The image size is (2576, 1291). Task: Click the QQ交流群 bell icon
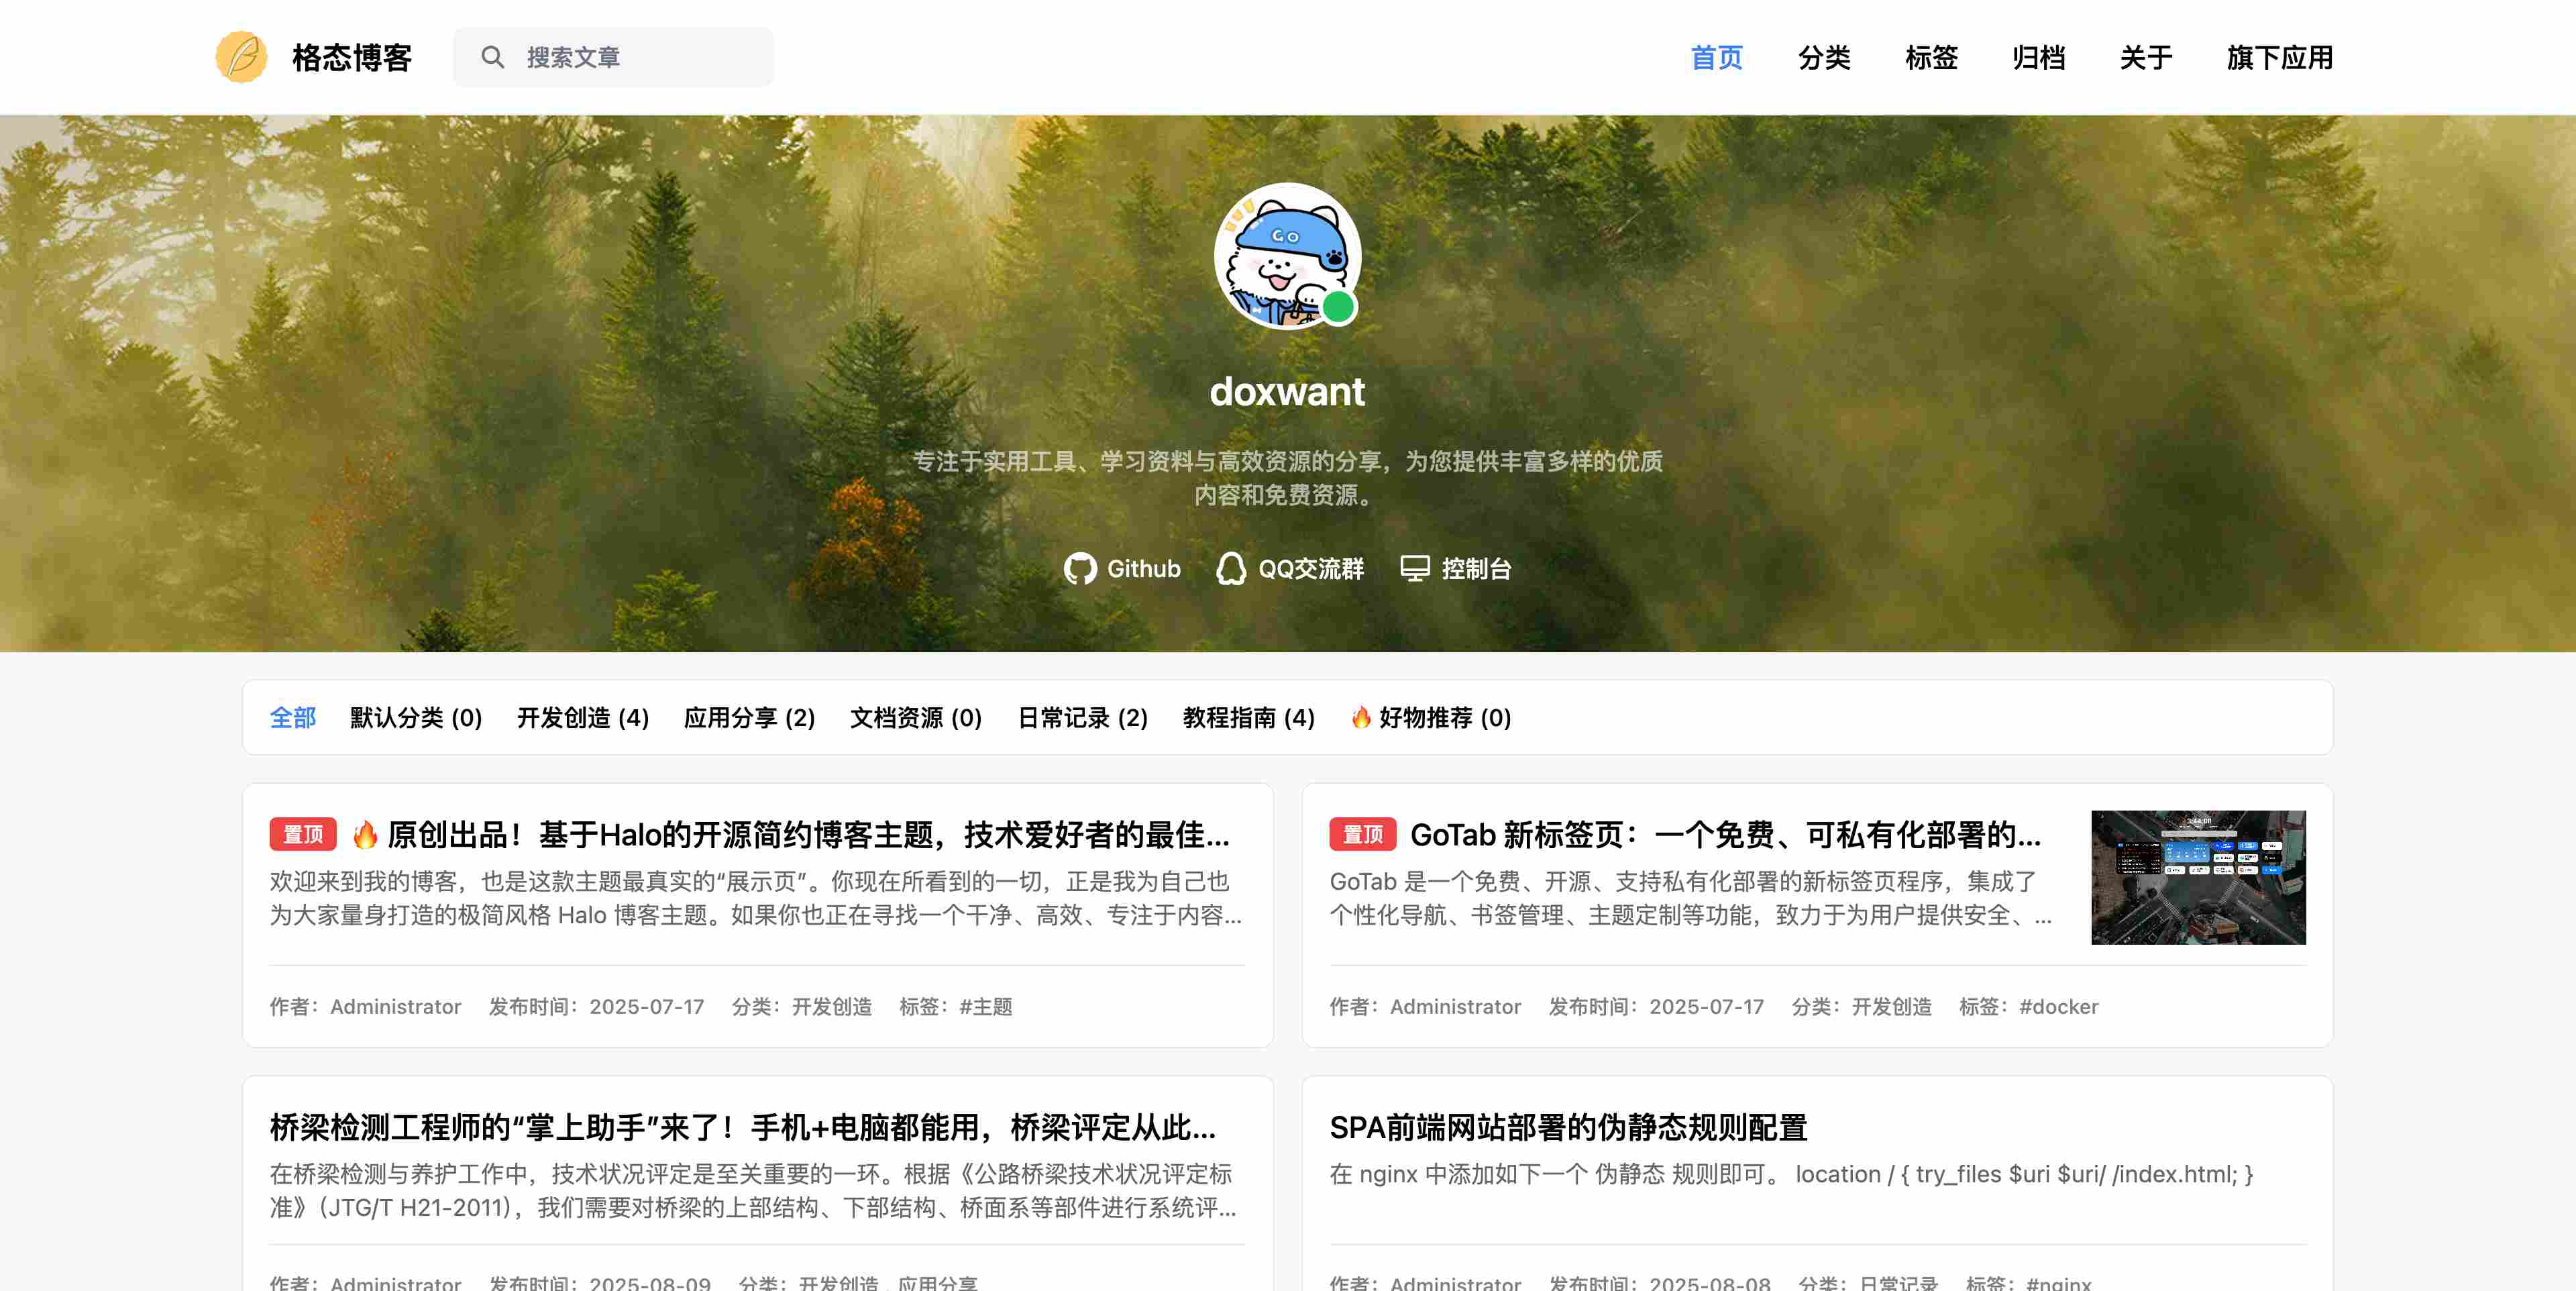click(1230, 569)
